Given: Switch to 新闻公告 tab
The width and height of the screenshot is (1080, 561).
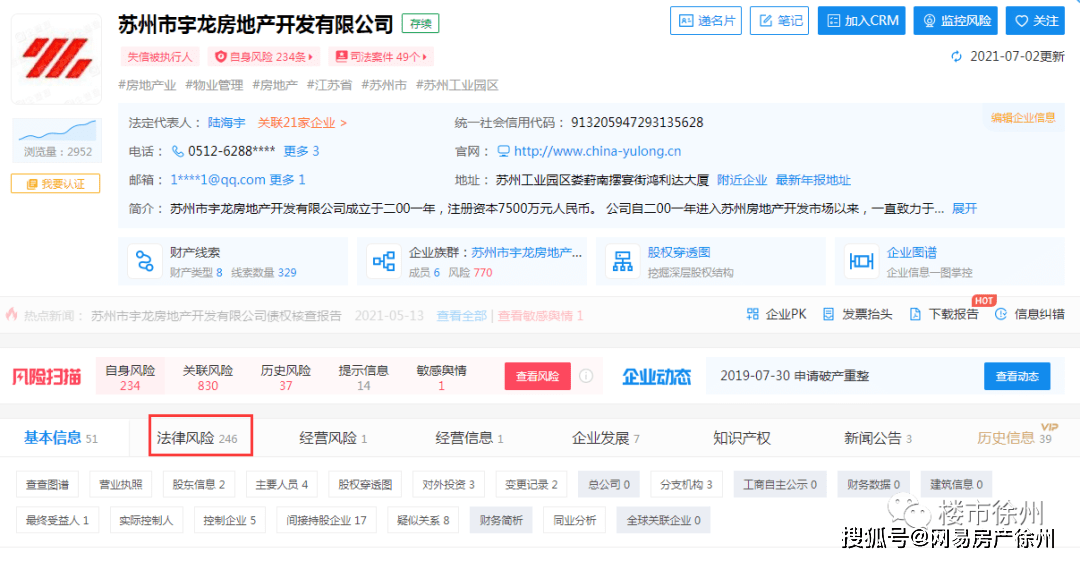Looking at the screenshot, I should click(878, 438).
